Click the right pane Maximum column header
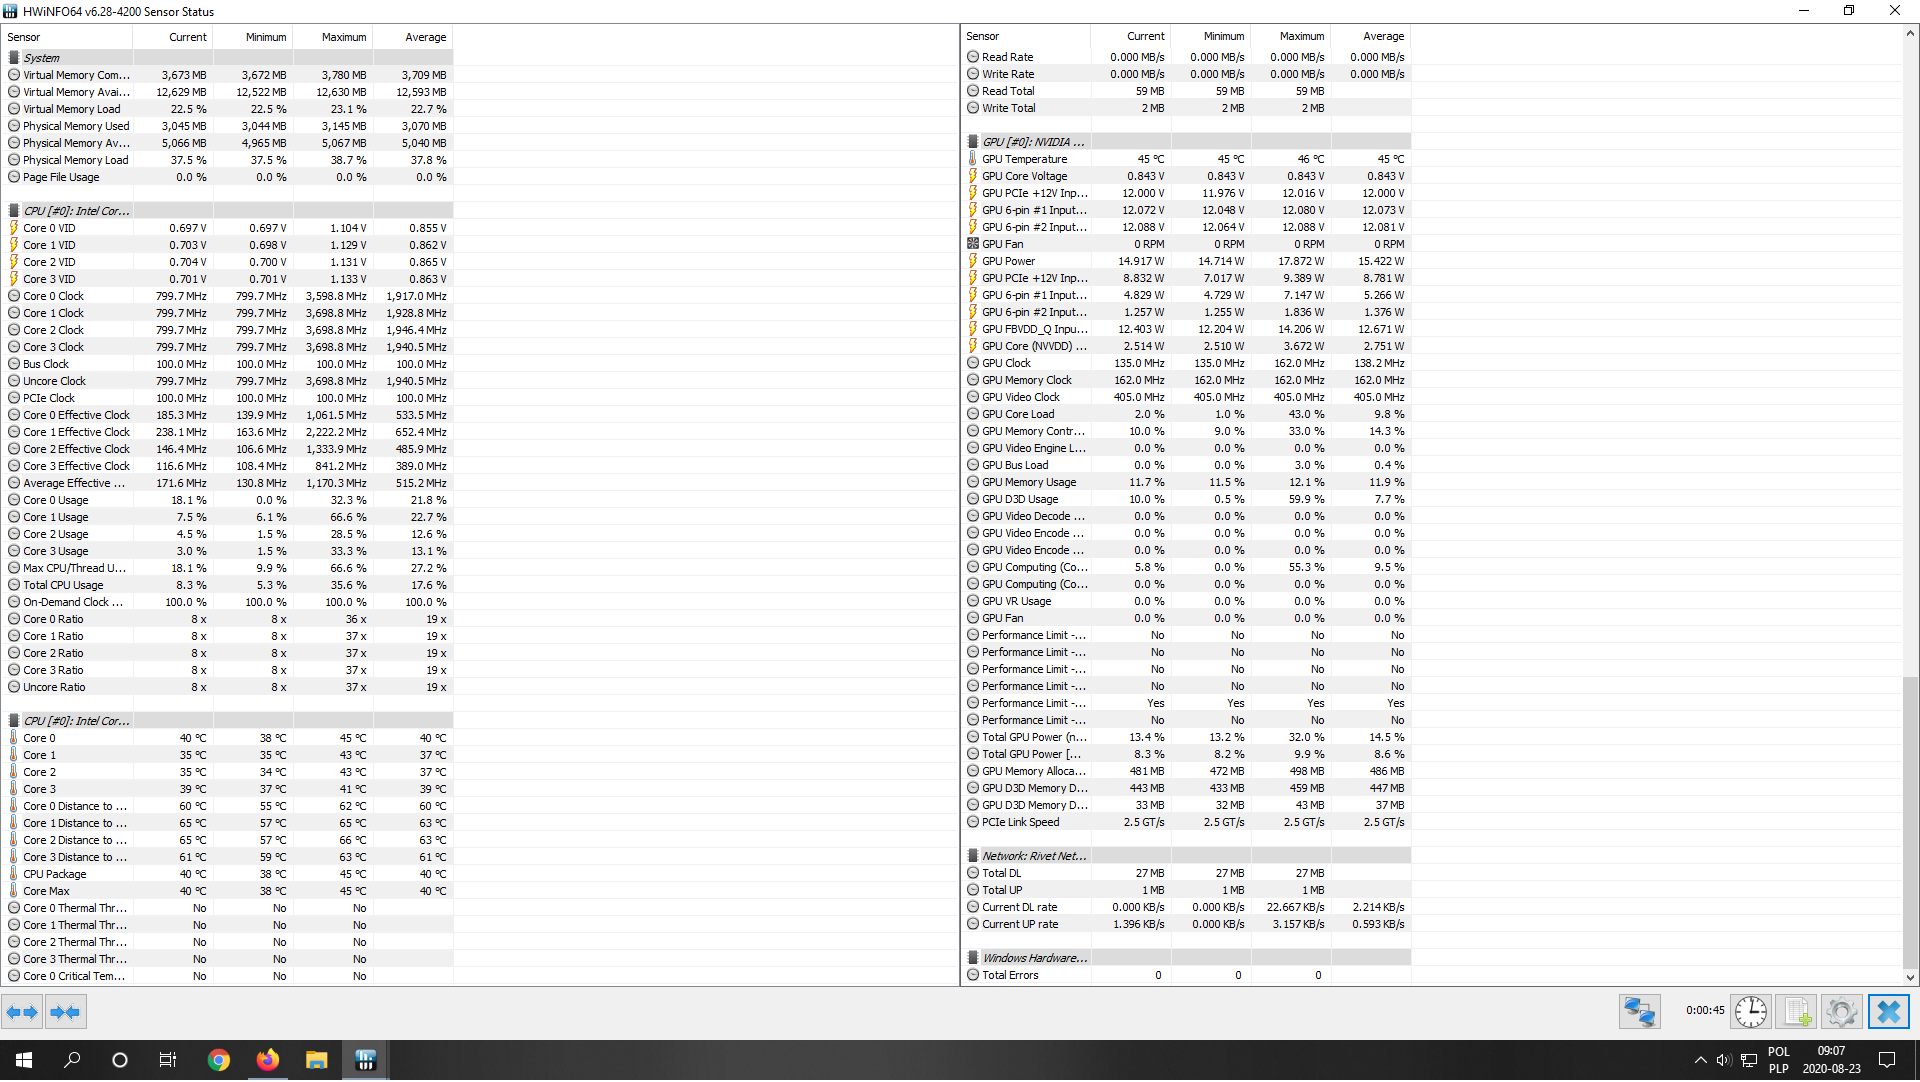This screenshot has width=1920, height=1082. pyautogui.click(x=1291, y=36)
